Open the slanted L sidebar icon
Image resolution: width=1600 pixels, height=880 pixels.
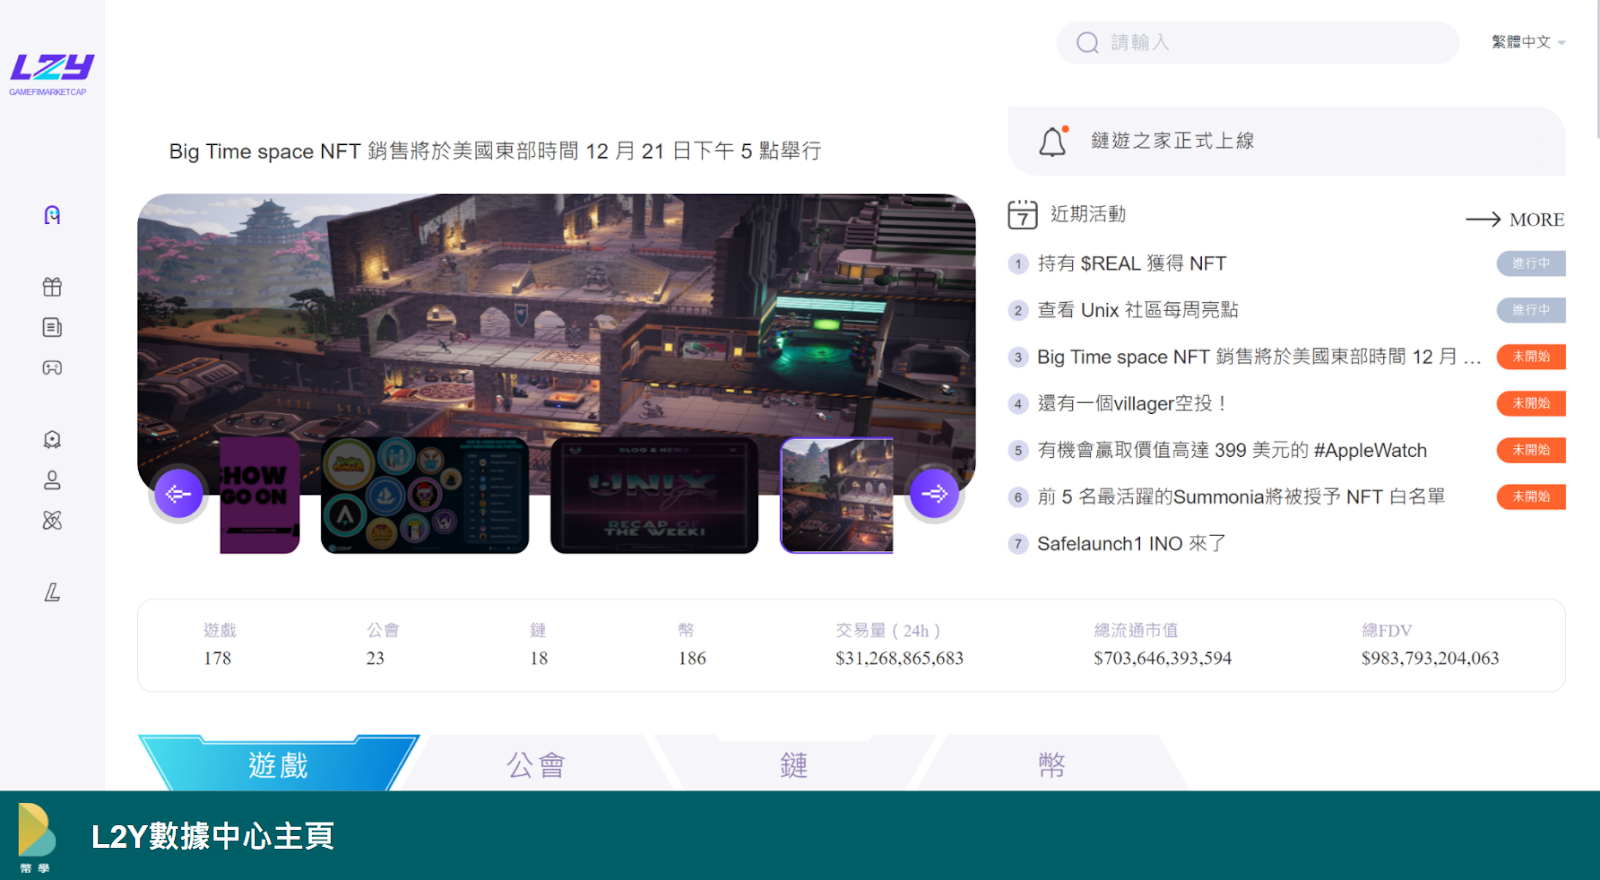(52, 592)
